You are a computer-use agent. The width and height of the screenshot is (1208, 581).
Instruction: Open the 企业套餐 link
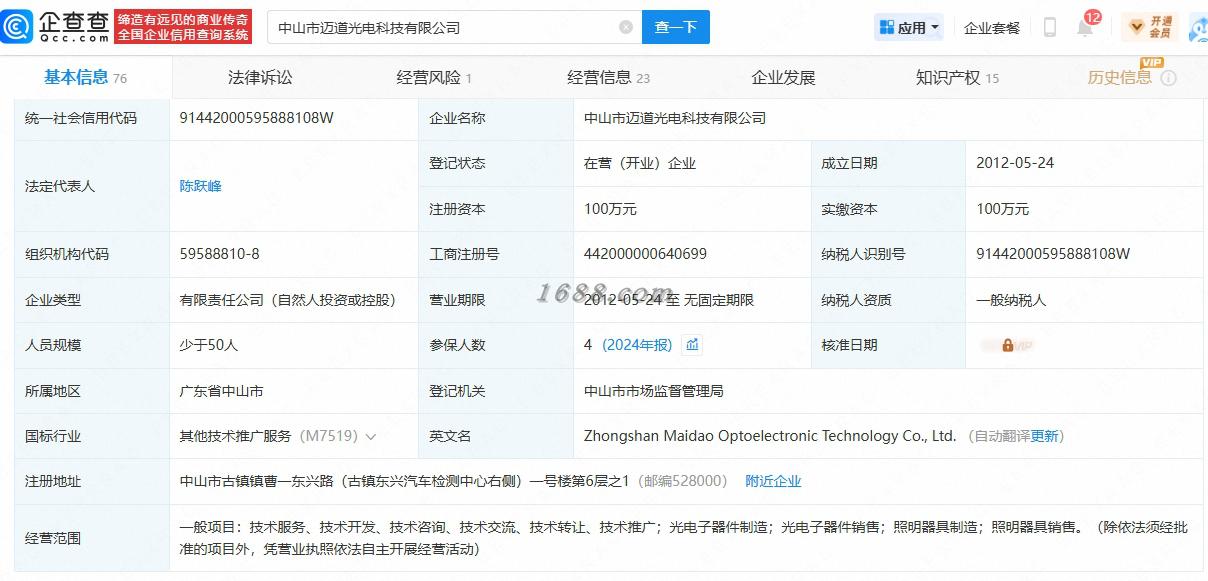point(992,28)
